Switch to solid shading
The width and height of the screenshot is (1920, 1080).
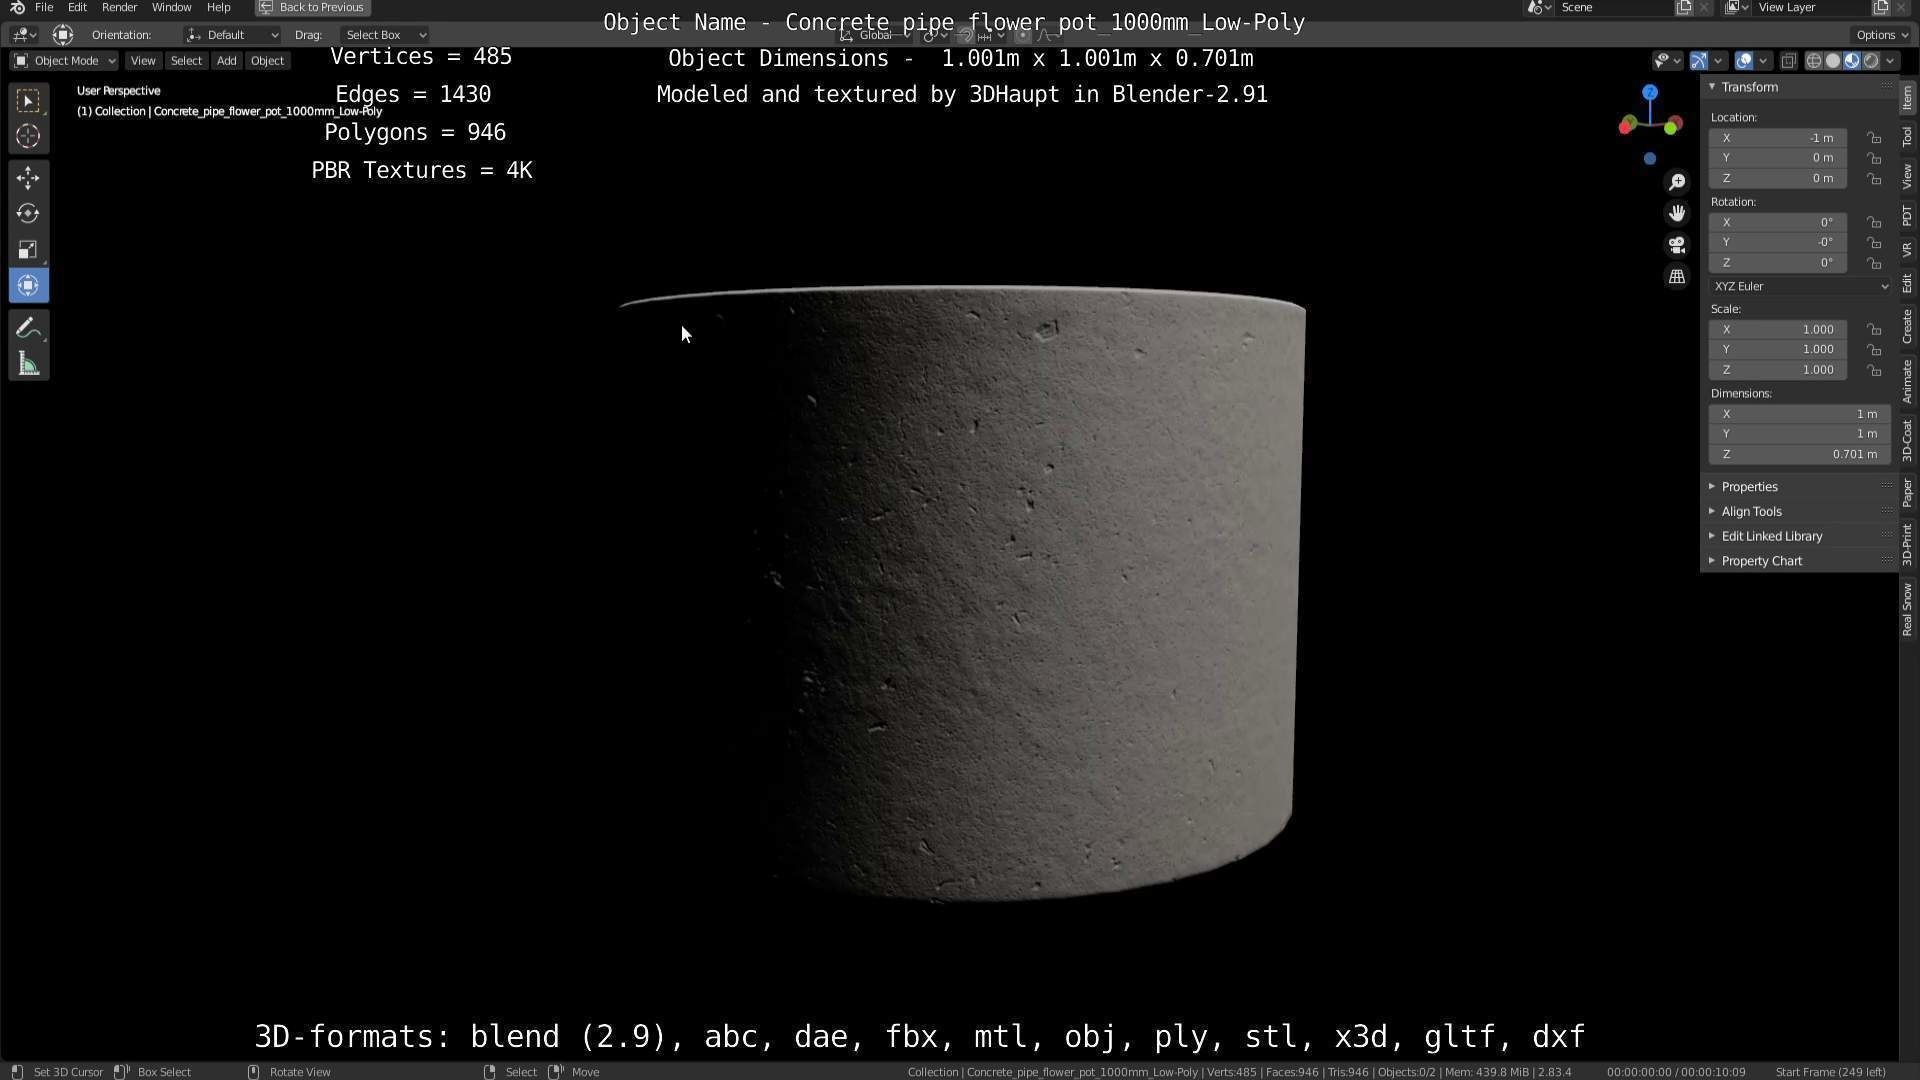1833,61
